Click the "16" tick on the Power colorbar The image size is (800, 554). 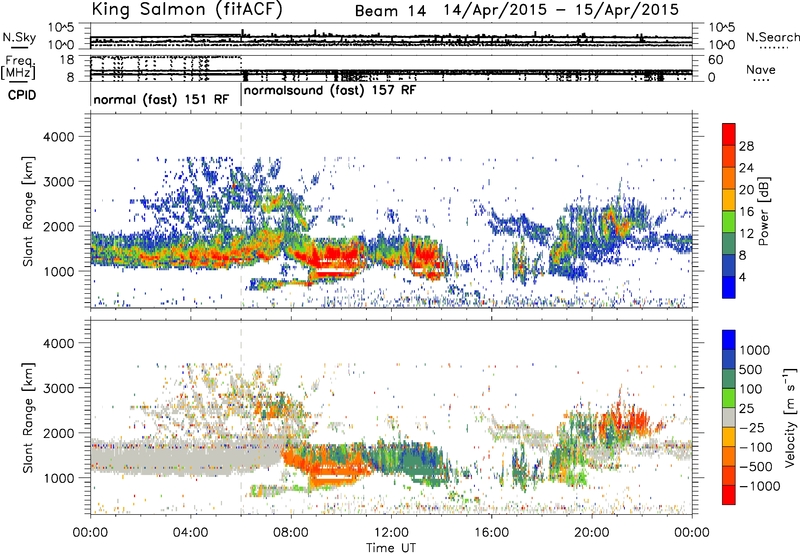pos(746,212)
